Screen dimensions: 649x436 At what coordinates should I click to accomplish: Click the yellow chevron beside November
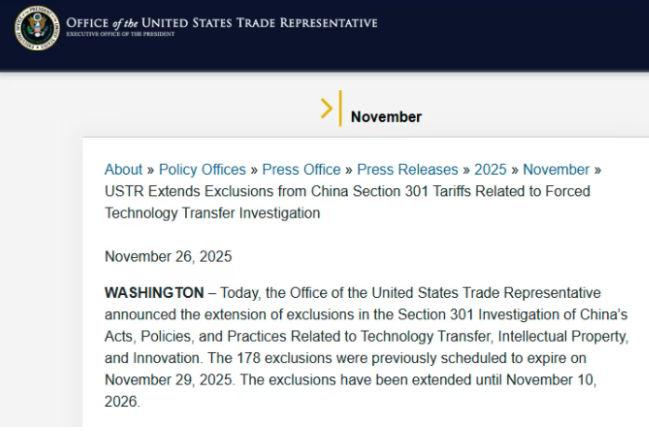[326, 109]
